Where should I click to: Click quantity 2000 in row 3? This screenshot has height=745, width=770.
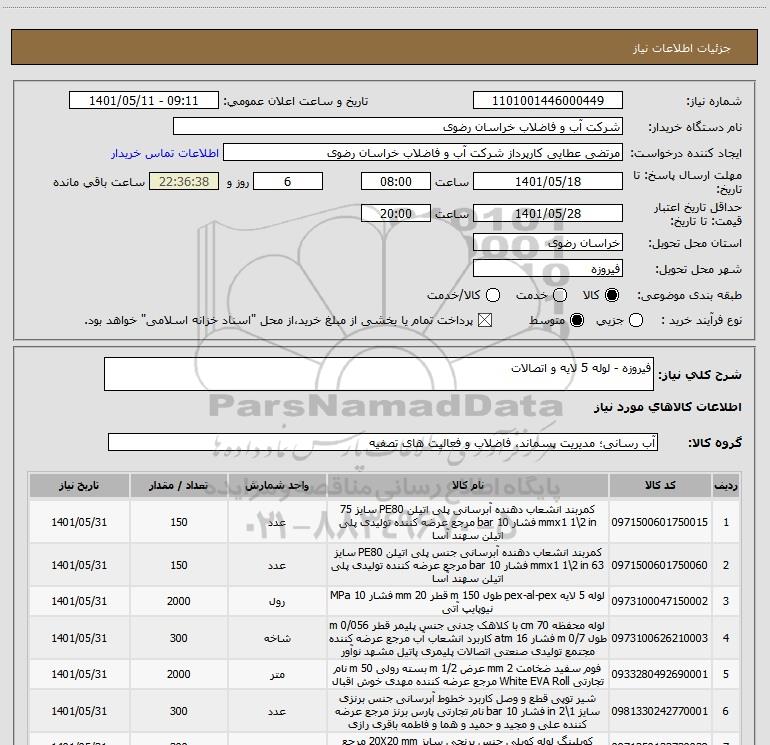[x=178, y=601]
